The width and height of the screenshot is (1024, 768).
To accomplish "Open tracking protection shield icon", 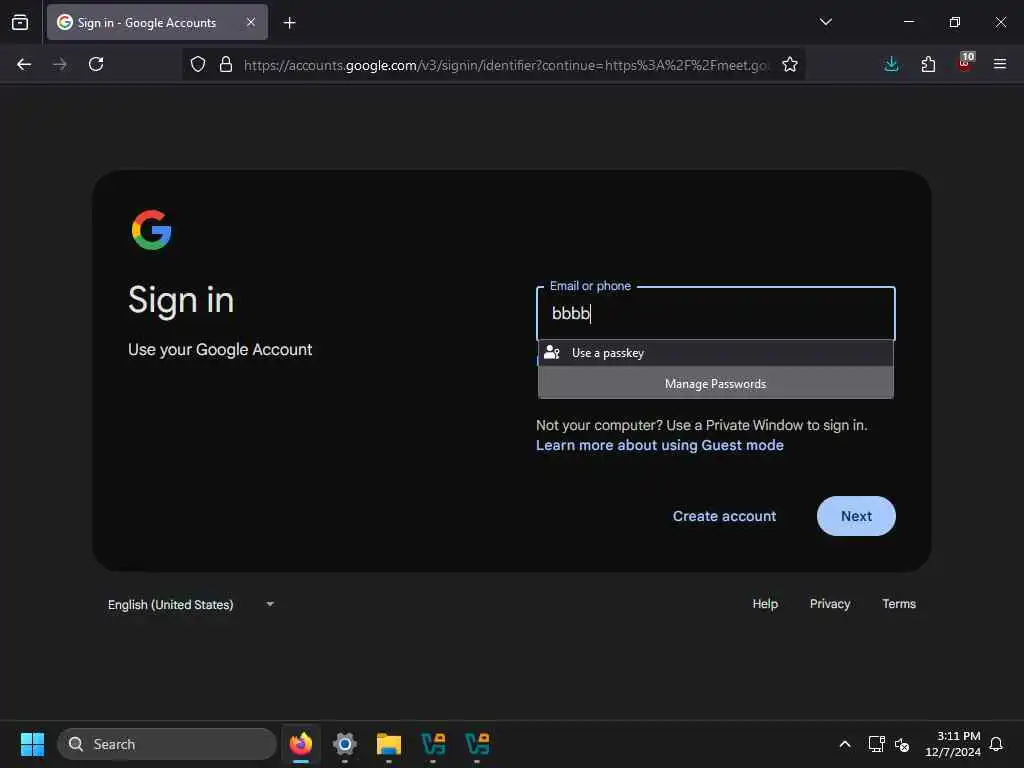I will [198, 64].
